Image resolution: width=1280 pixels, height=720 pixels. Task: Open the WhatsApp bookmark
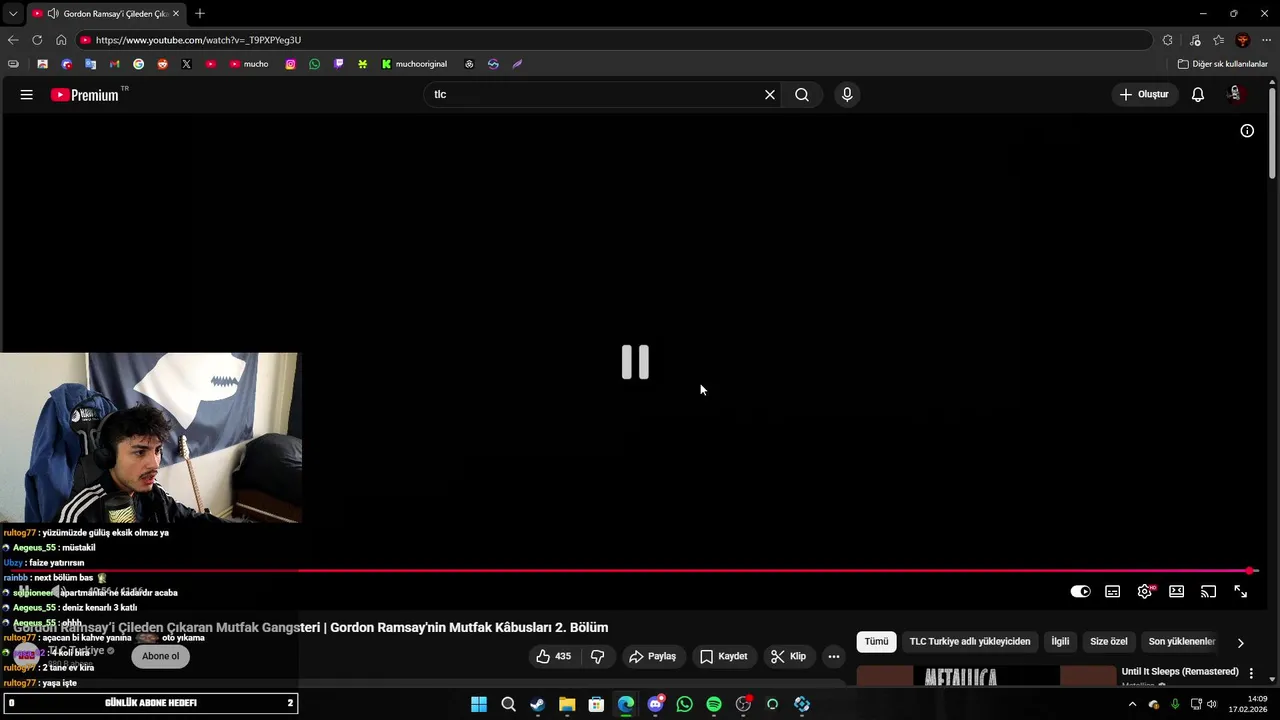click(x=314, y=64)
